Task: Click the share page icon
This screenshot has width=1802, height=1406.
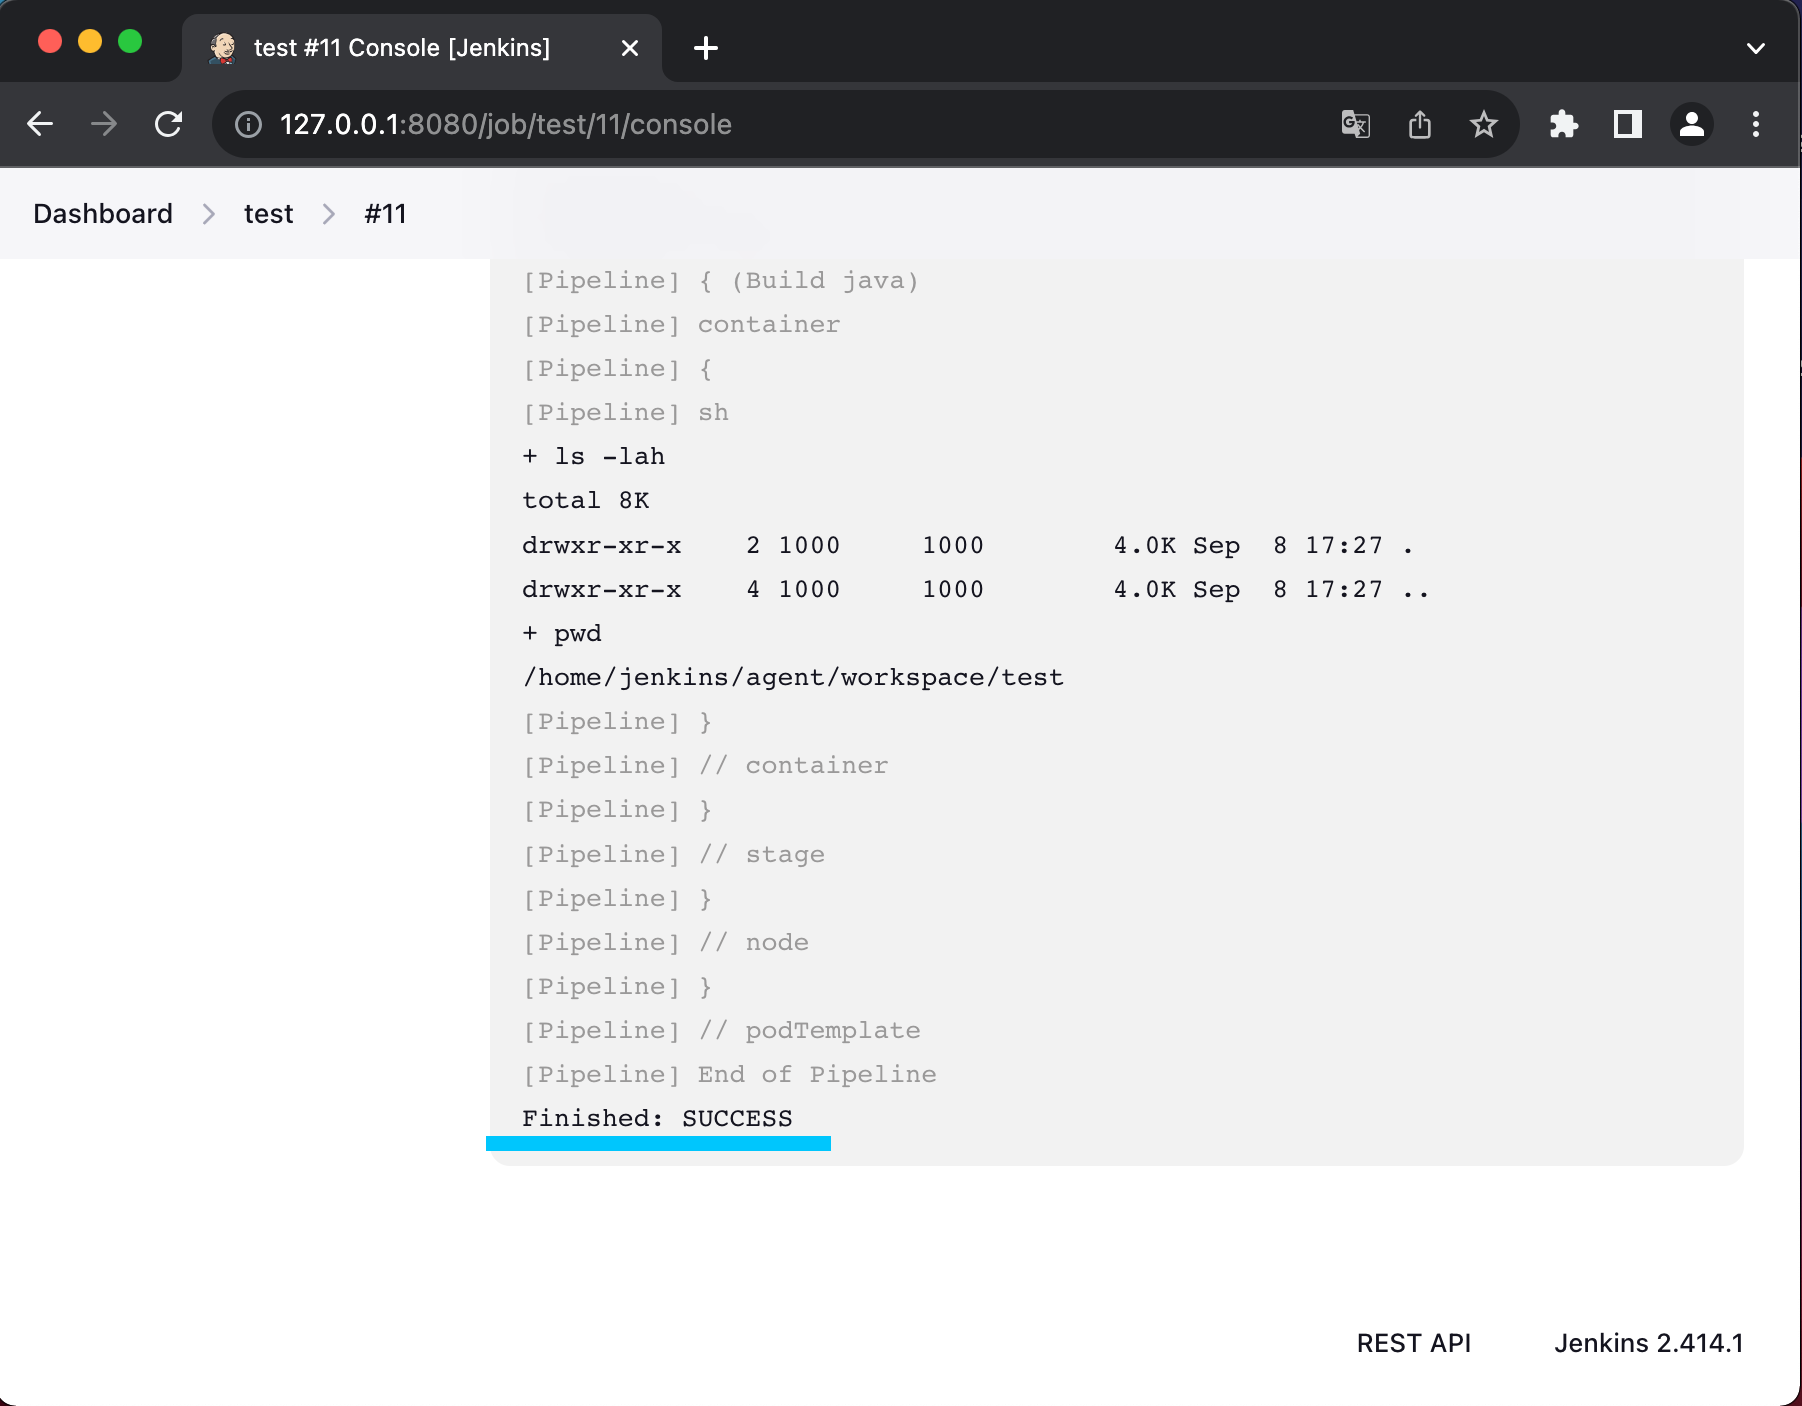Action: (1419, 124)
